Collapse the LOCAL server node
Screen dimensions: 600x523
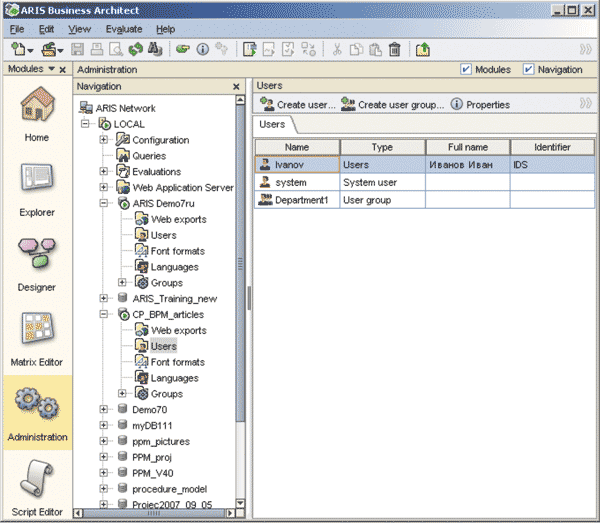pos(85,124)
